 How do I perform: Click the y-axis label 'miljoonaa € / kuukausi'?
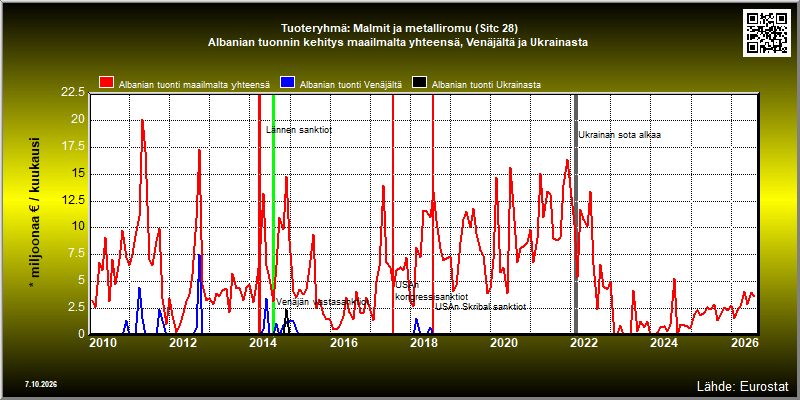pos(36,214)
